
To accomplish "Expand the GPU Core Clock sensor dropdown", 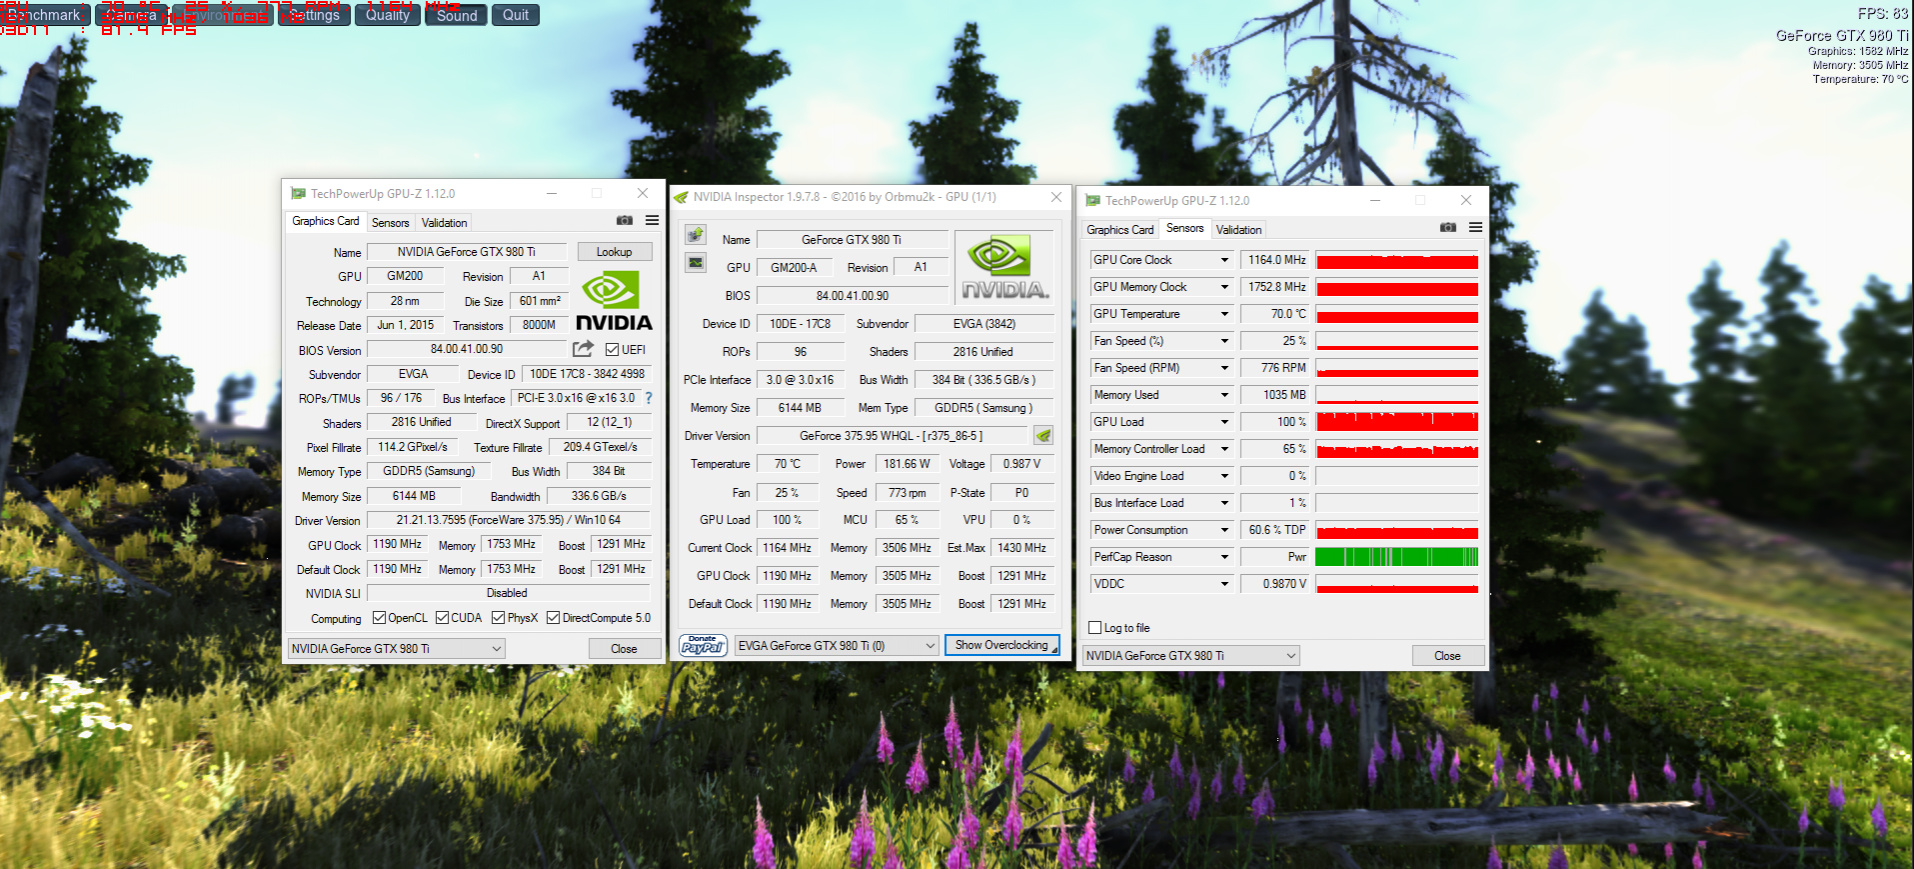I will click(1224, 260).
